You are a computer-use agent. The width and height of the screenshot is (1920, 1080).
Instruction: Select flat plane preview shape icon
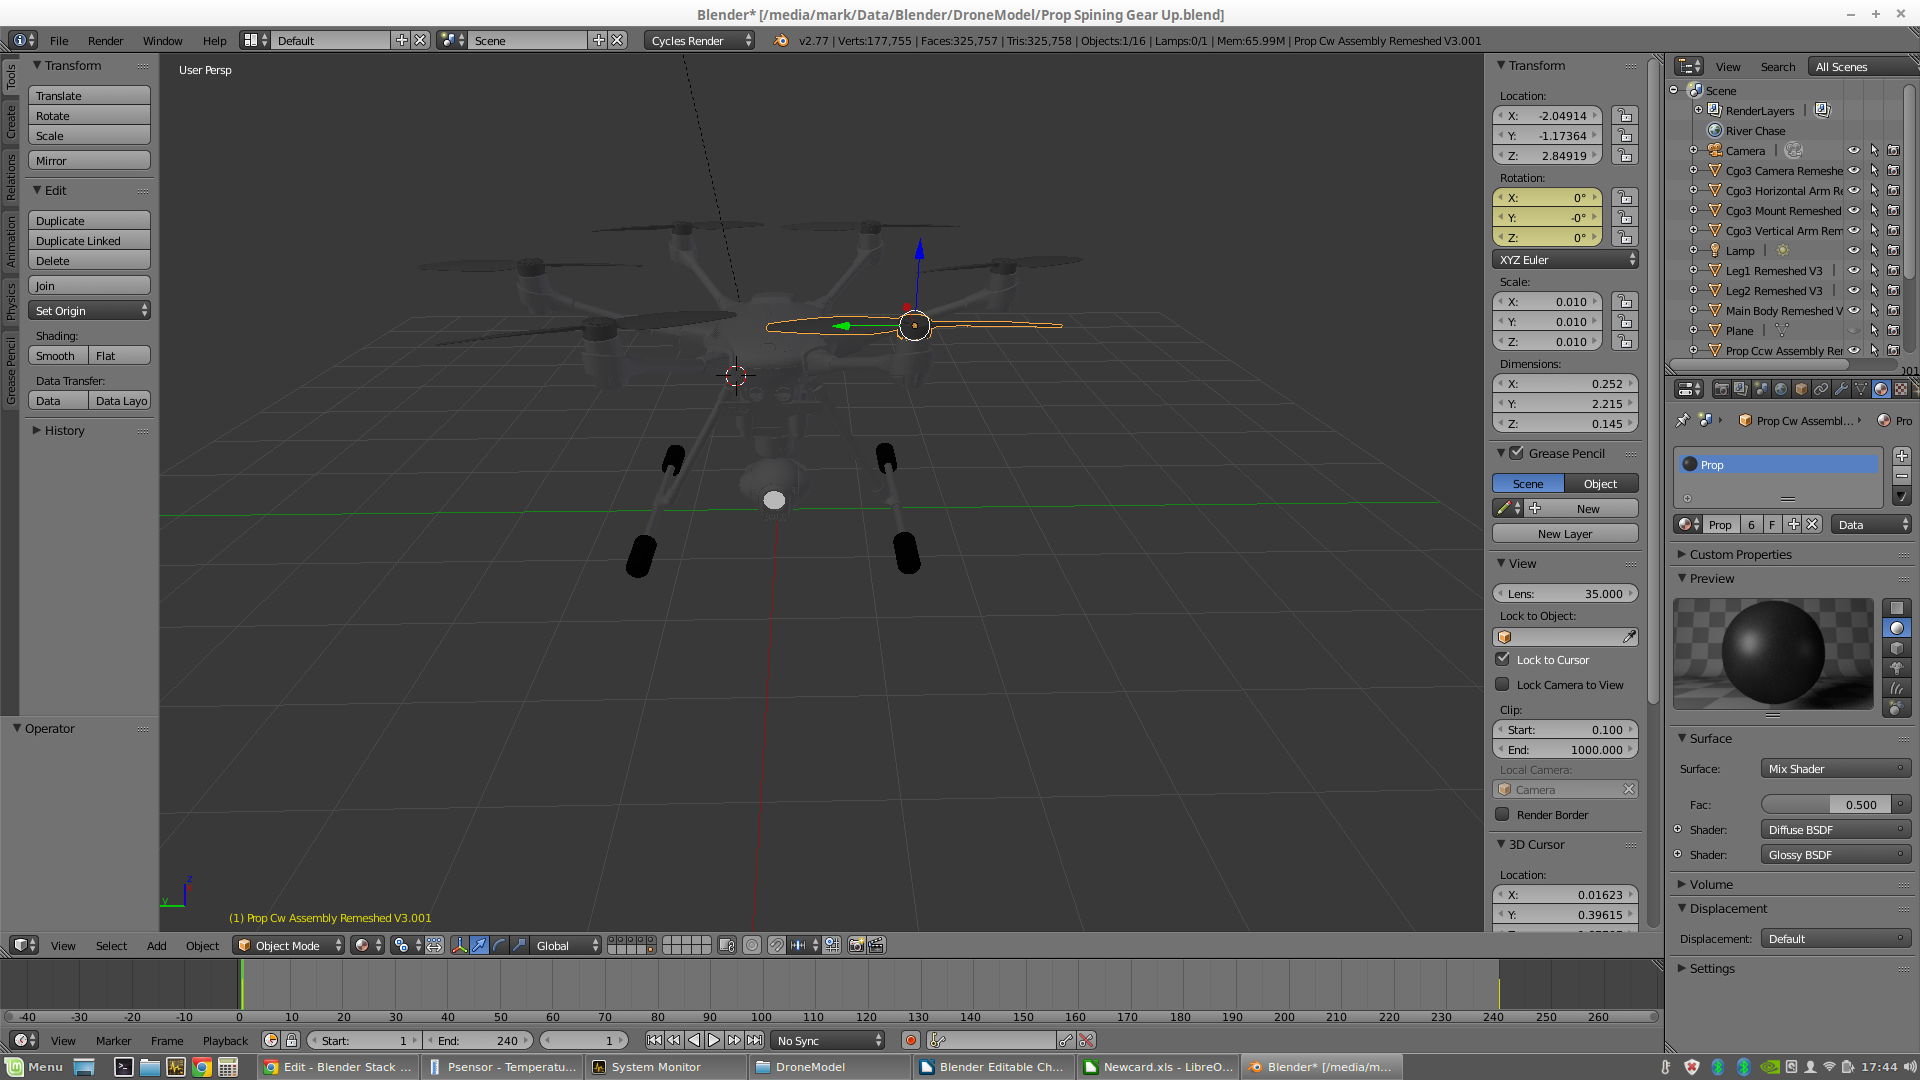point(1896,608)
